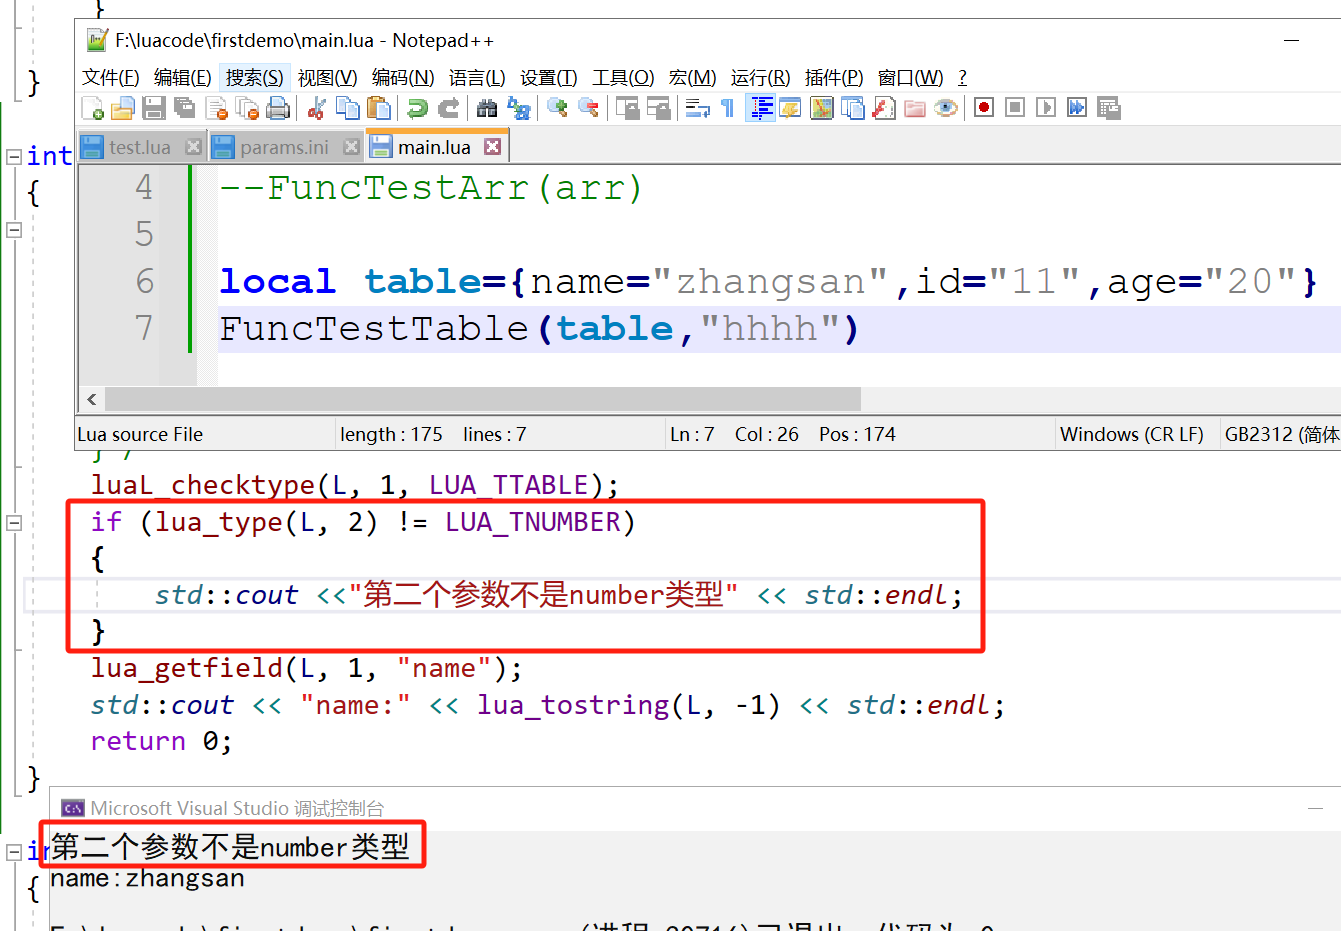Click left arrow of horizontal scrollbar
Screen dimensions: 1341x931
(x=91, y=399)
